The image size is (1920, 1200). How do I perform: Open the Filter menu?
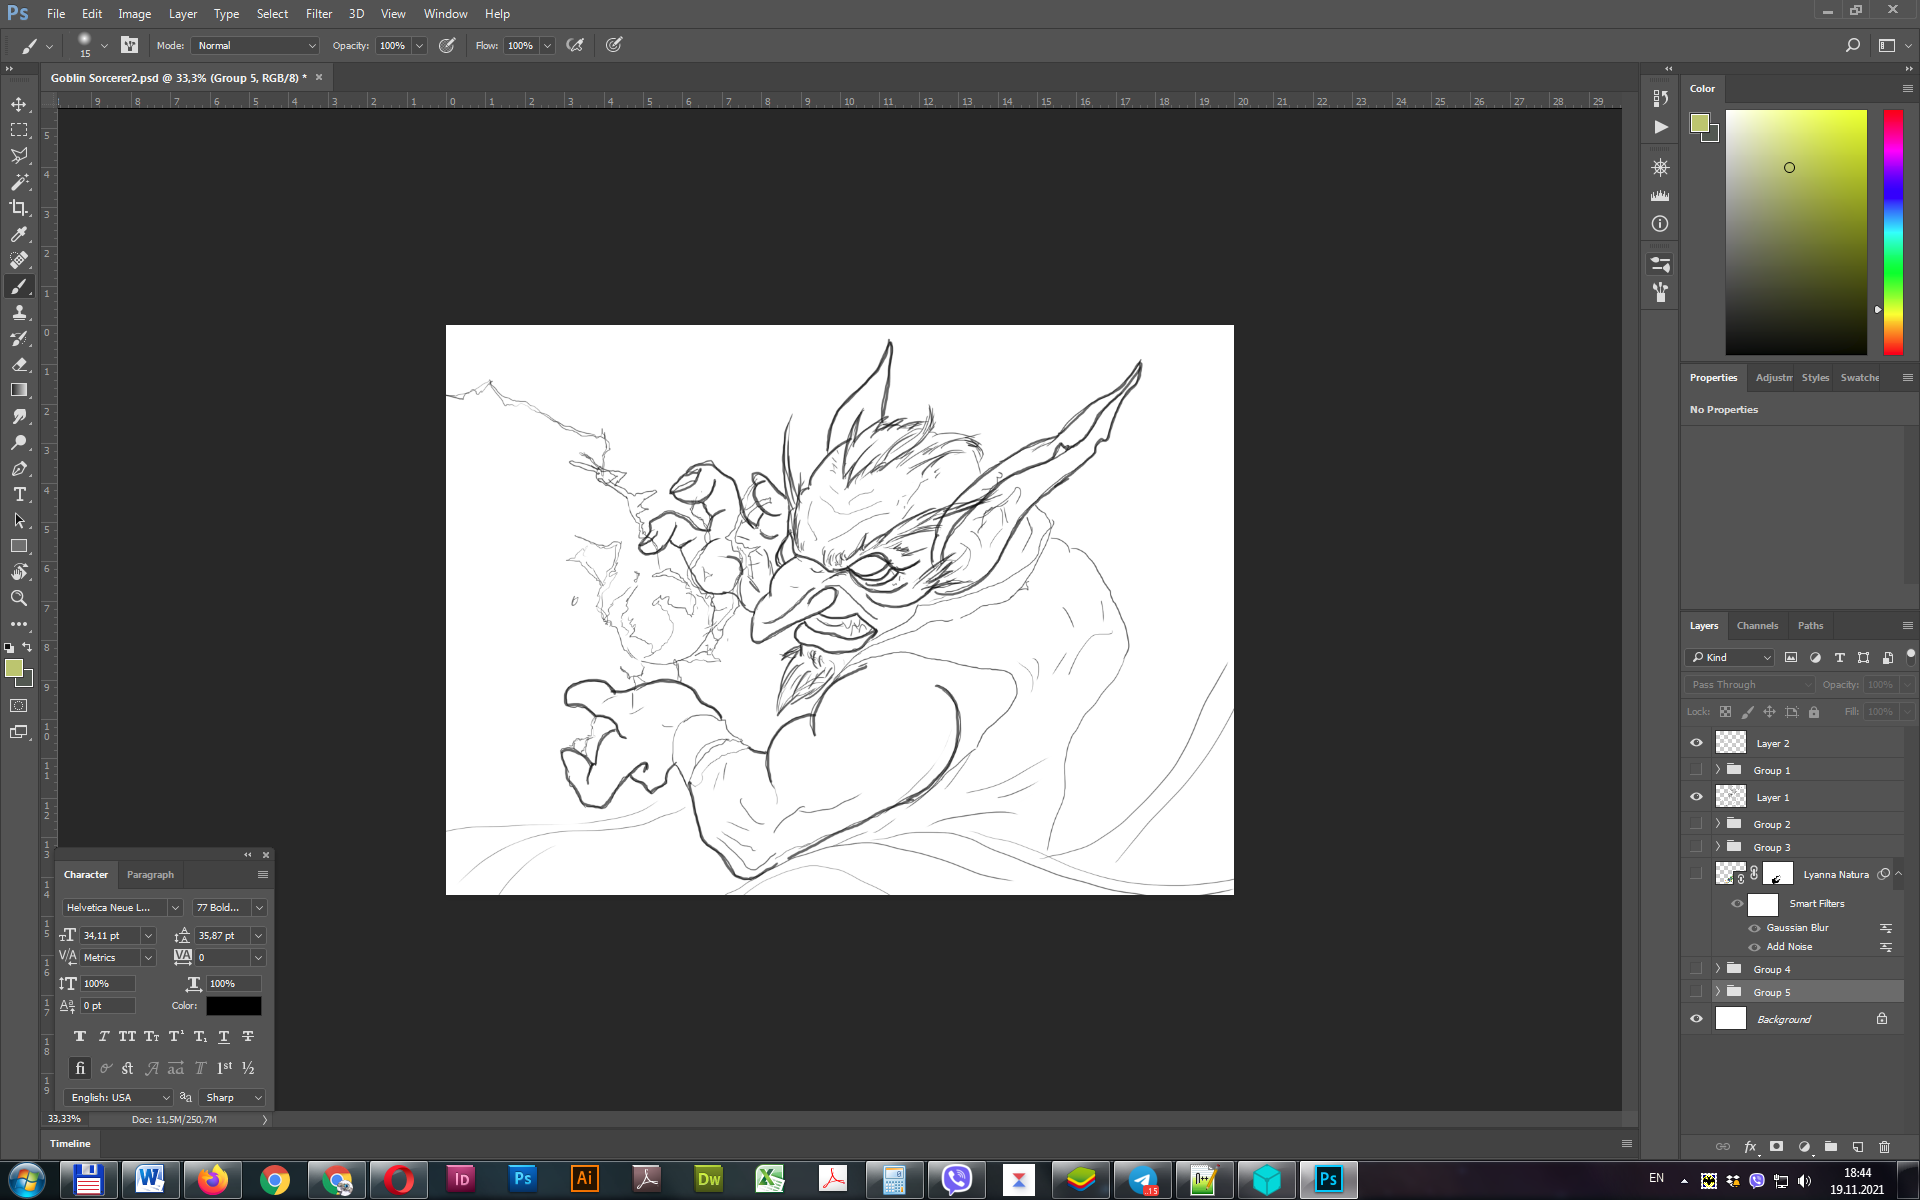pyautogui.click(x=319, y=14)
